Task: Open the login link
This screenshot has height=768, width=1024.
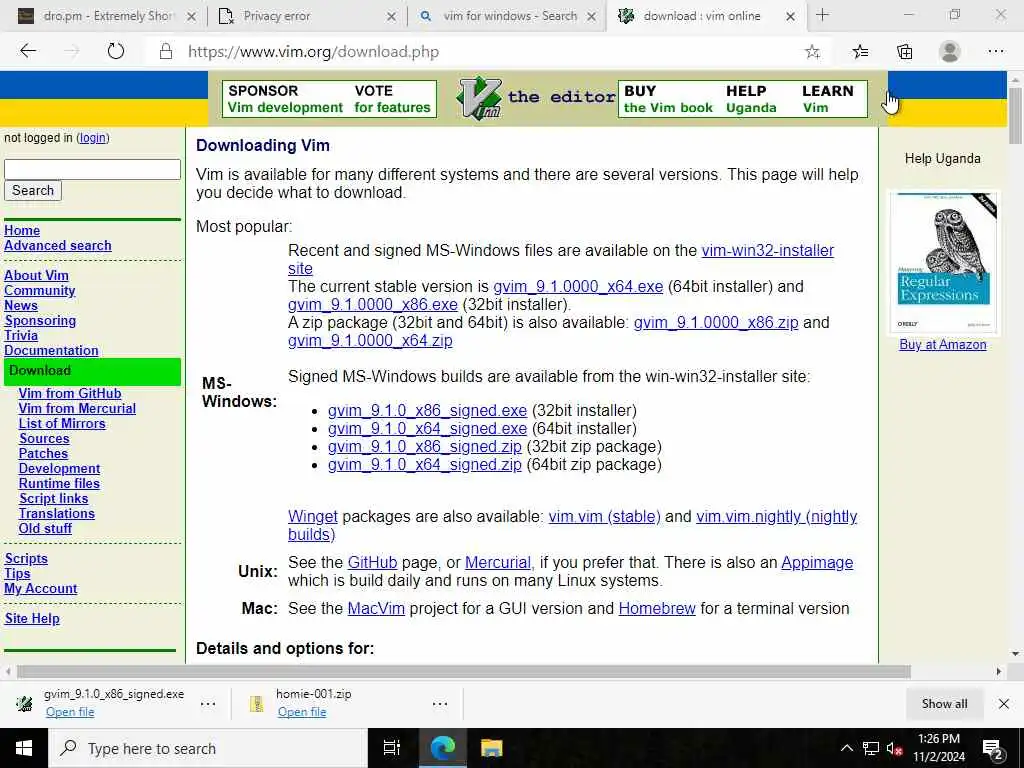Action: [93, 138]
